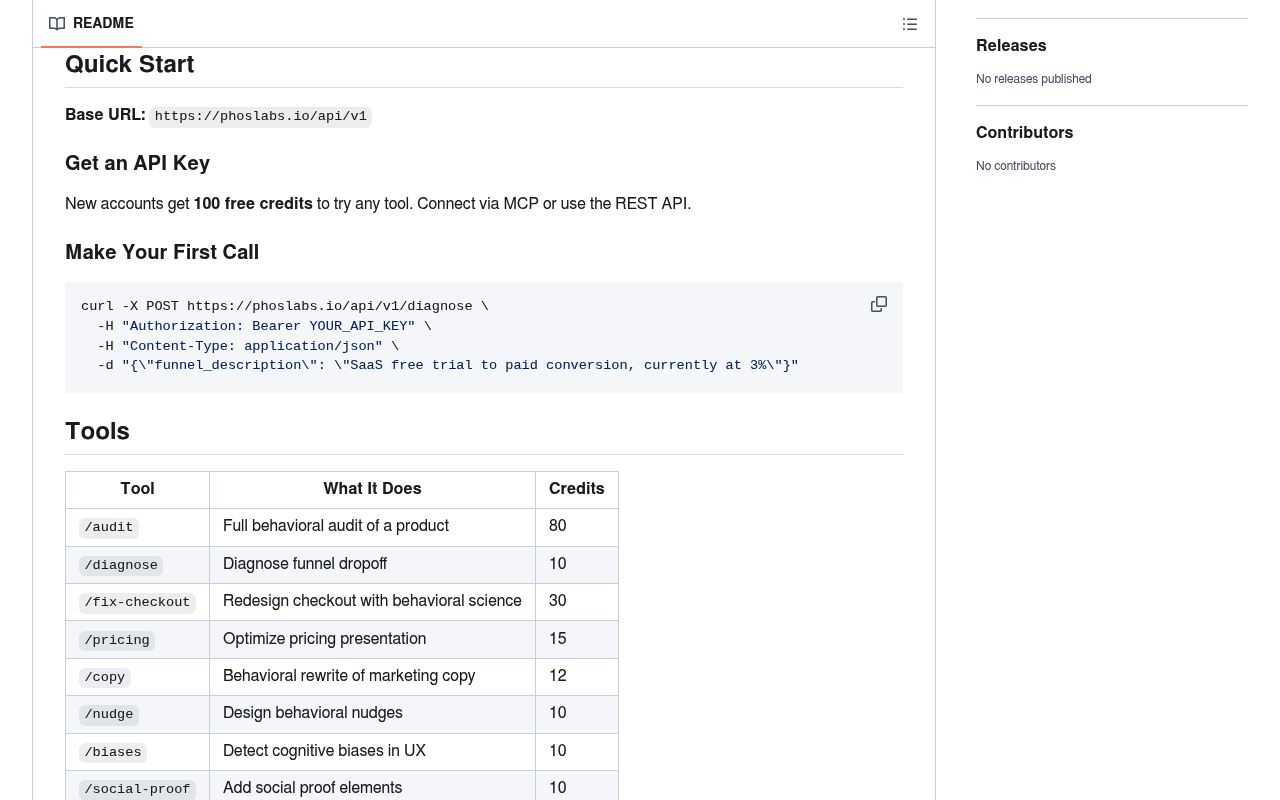The image size is (1280, 800).
Task: Select the /copy tool cell
Action: (138, 677)
